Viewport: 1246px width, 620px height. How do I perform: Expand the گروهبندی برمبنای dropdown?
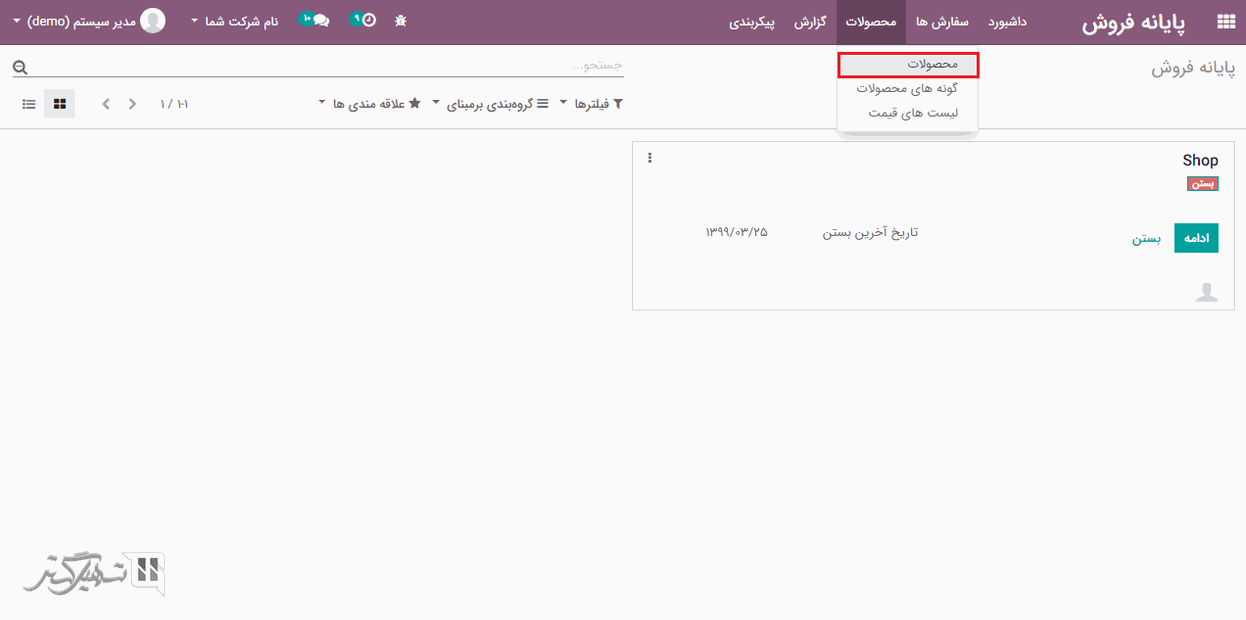497,102
